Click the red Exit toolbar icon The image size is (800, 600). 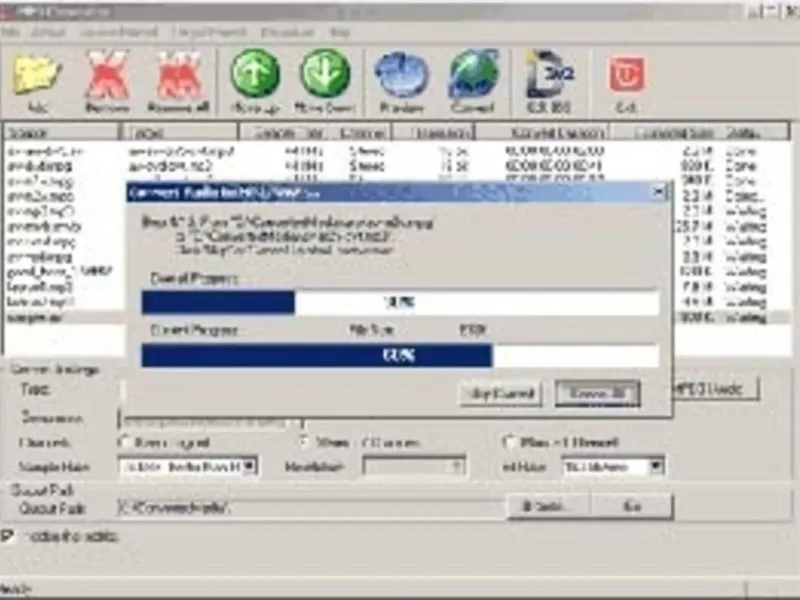(x=627, y=74)
